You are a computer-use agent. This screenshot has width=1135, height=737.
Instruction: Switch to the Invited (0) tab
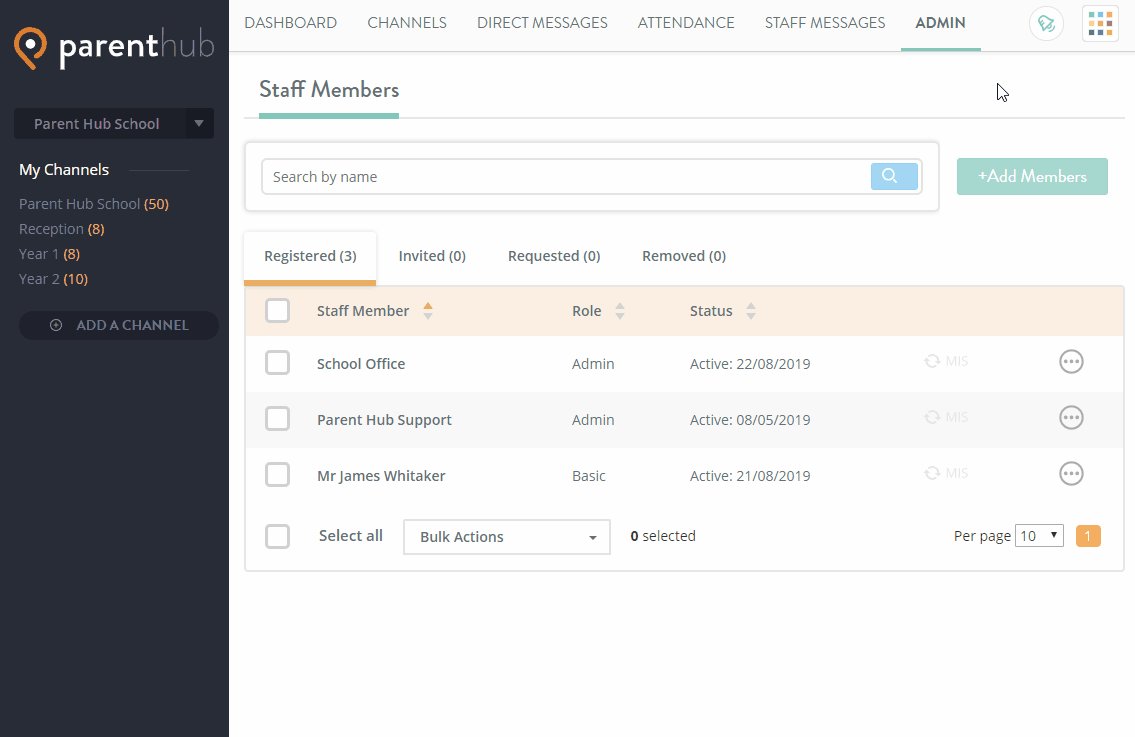(x=432, y=256)
